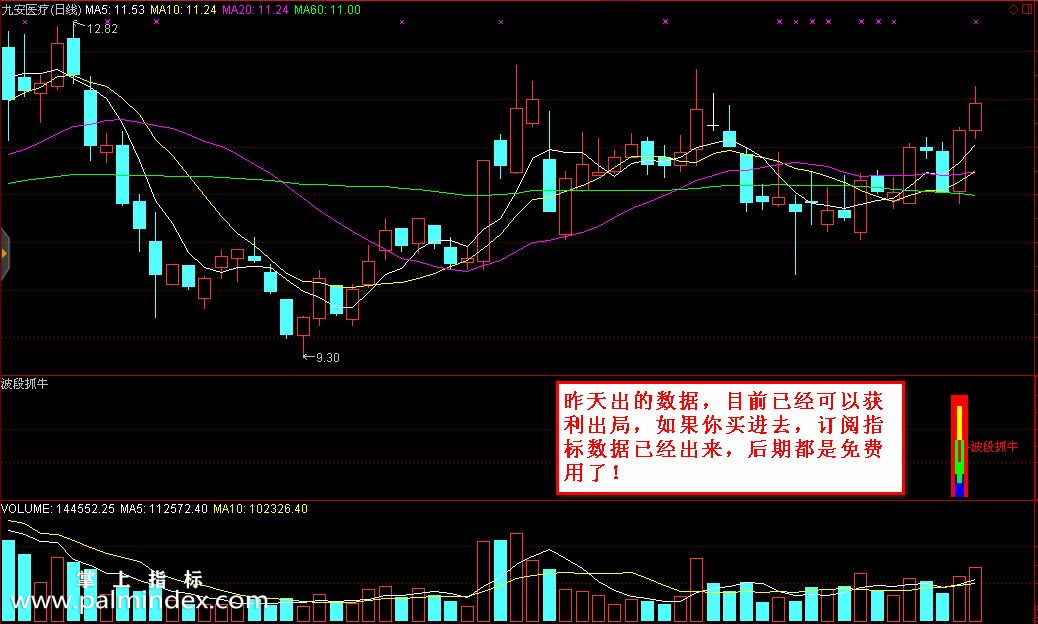Click the 9.30 low price label

click(x=327, y=357)
